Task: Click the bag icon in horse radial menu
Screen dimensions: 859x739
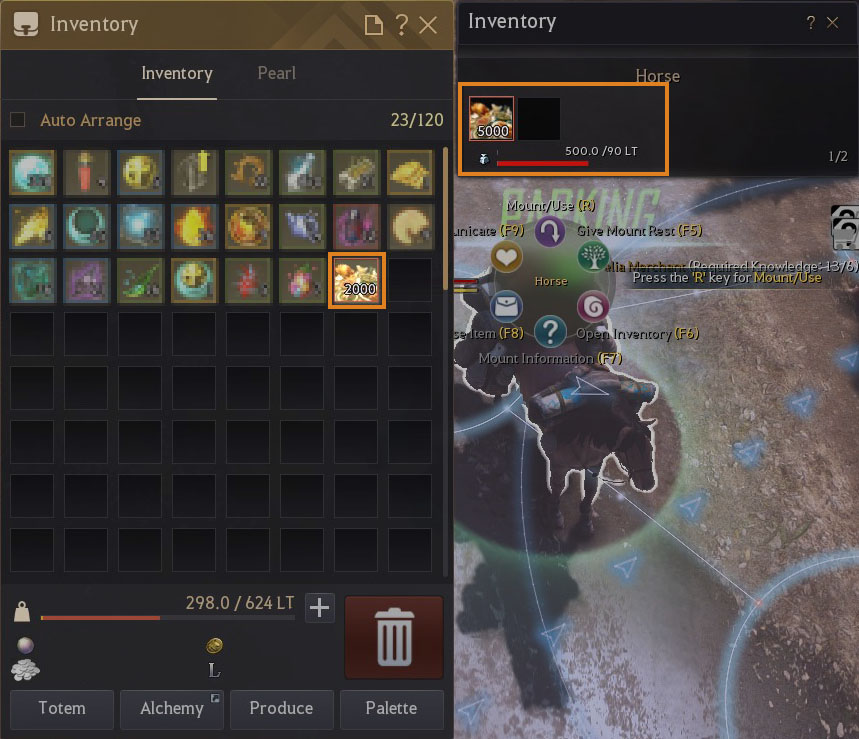Action: pos(506,306)
